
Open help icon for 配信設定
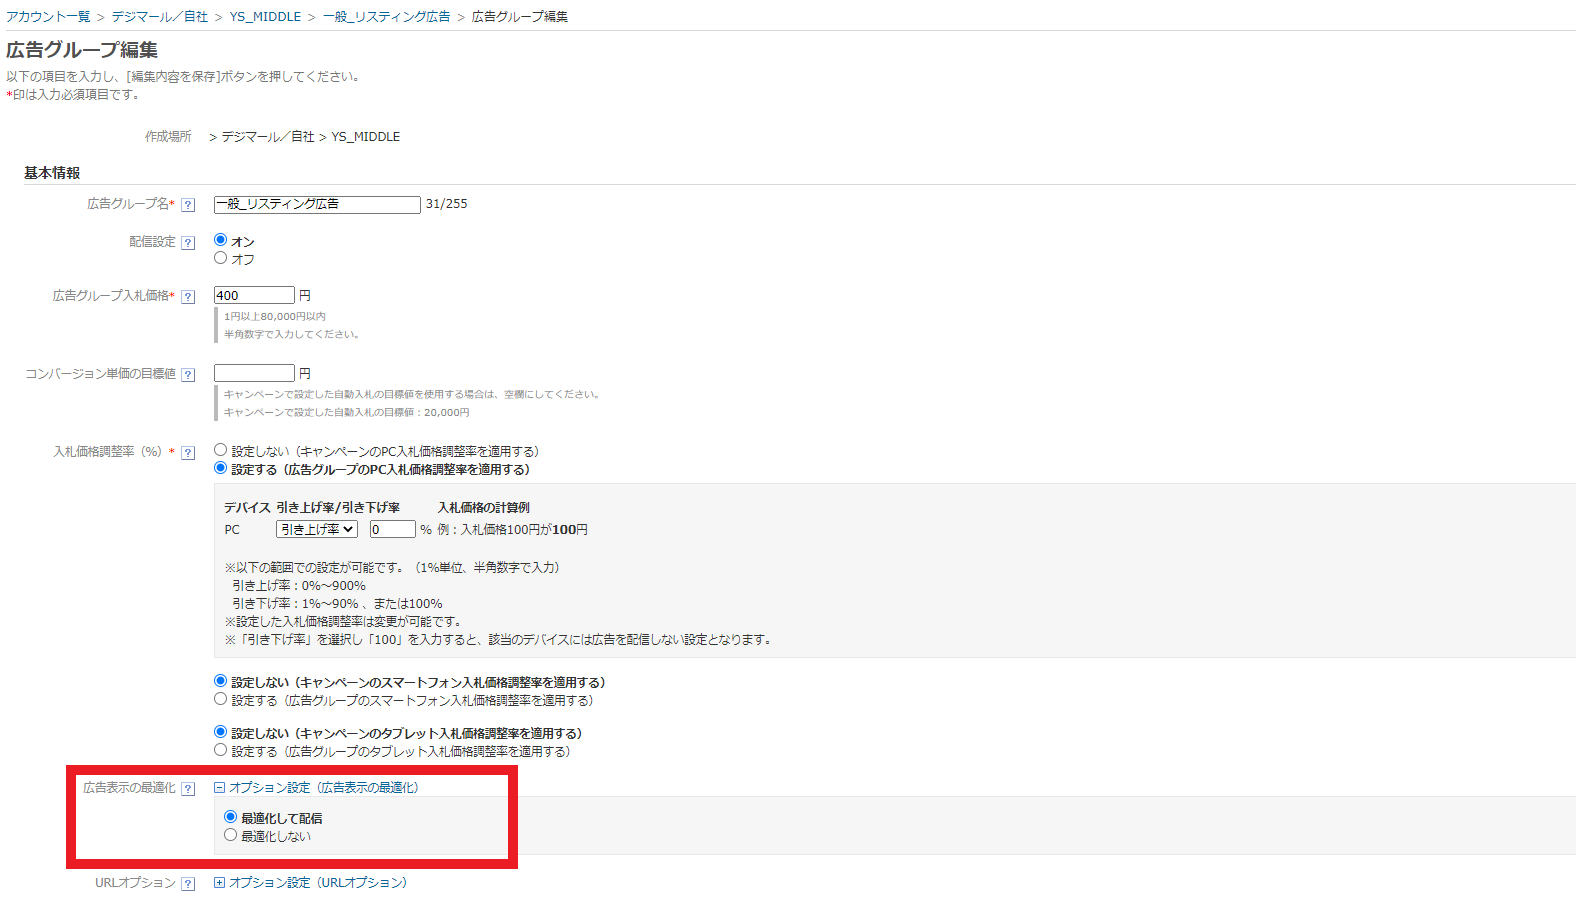(x=188, y=243)
